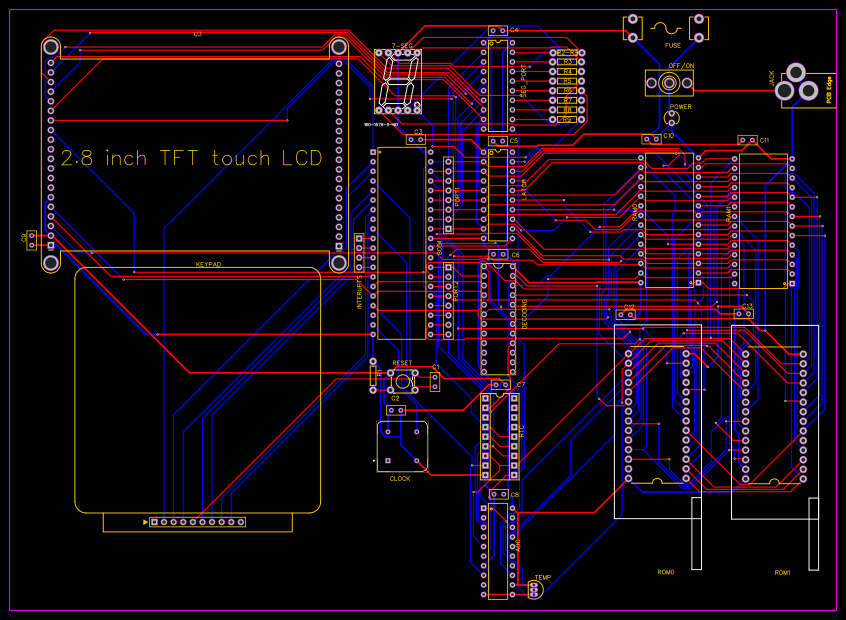Click the CLOCK crystal module

point(400,448)
